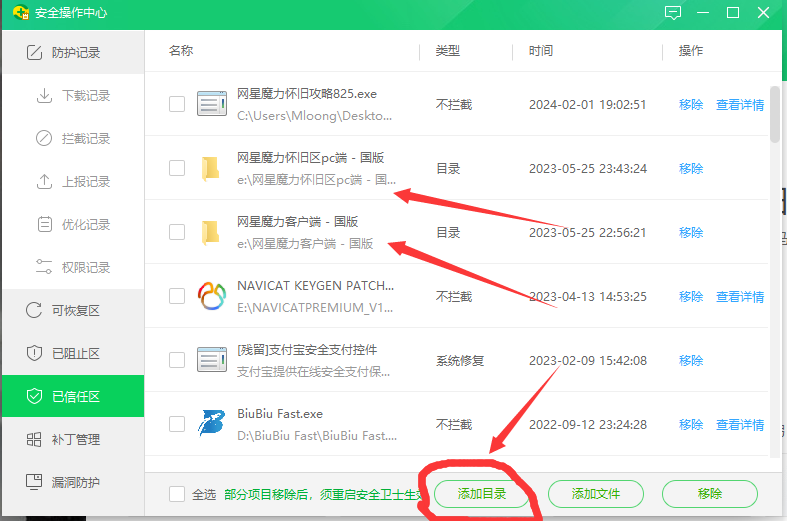Click the 下载记录 download icon
The height and width of the screenshot is (521, 787).
tap(44, 95)
